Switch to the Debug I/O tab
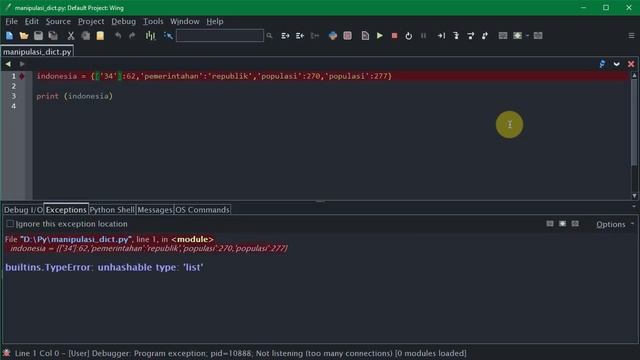Image resolution: width=640 pixels, height=360 pixels. [23, 210]
